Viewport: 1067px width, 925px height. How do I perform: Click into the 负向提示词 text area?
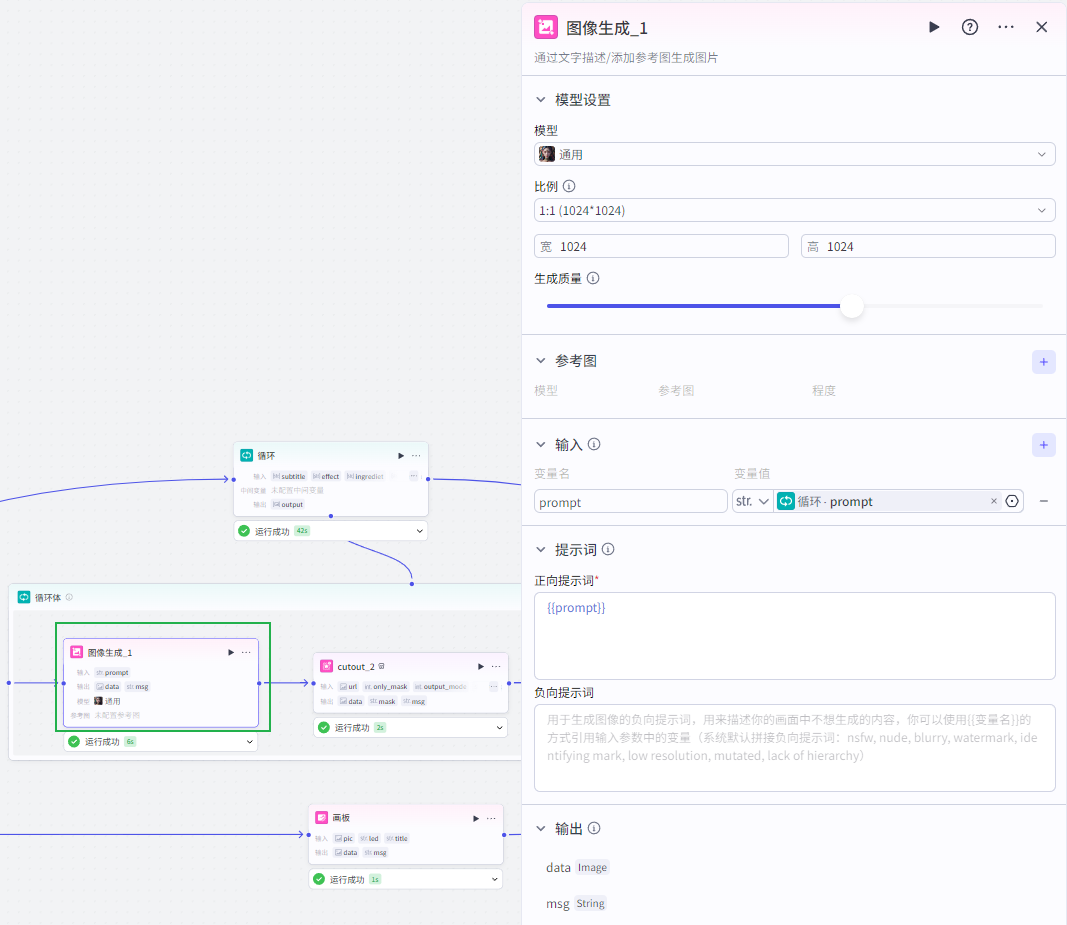click(x=795, y=748)
